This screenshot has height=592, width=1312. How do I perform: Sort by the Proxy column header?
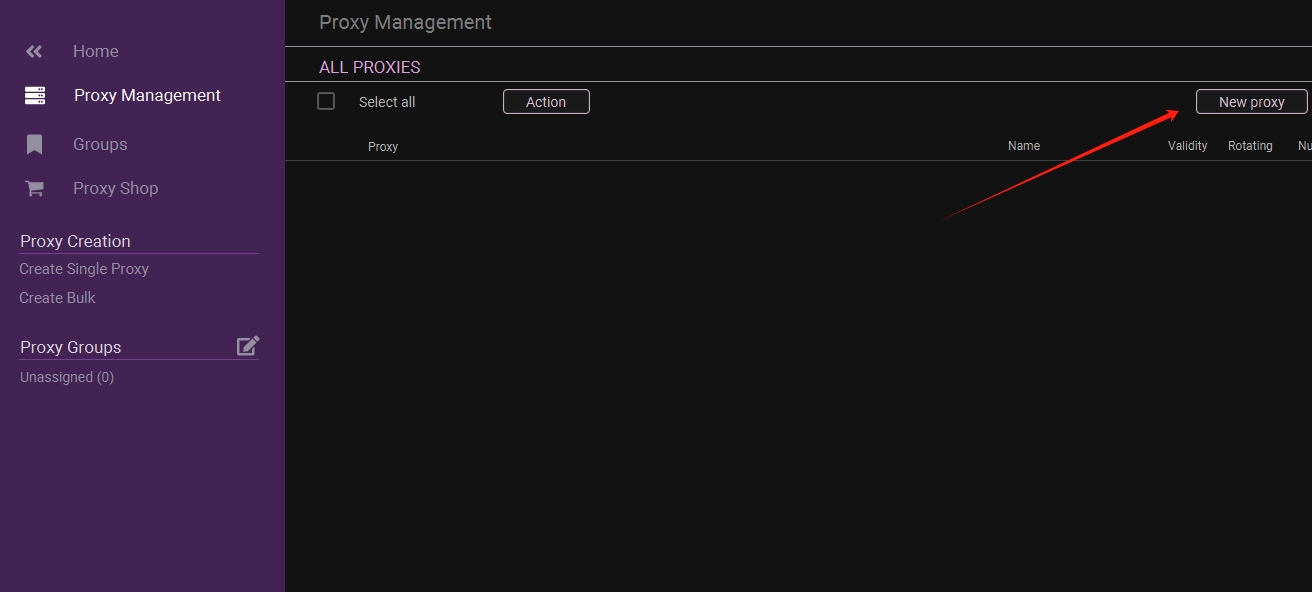[383, 147]
